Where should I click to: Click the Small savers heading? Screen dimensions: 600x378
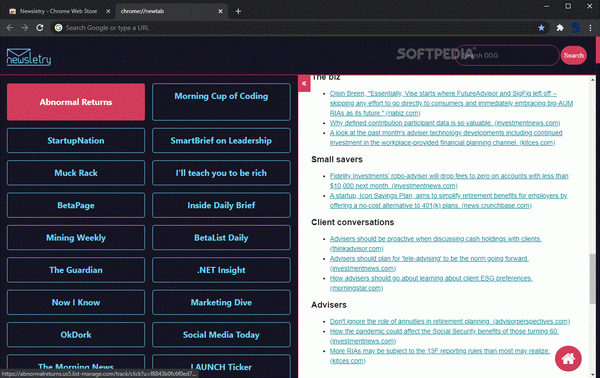point(337,160)
